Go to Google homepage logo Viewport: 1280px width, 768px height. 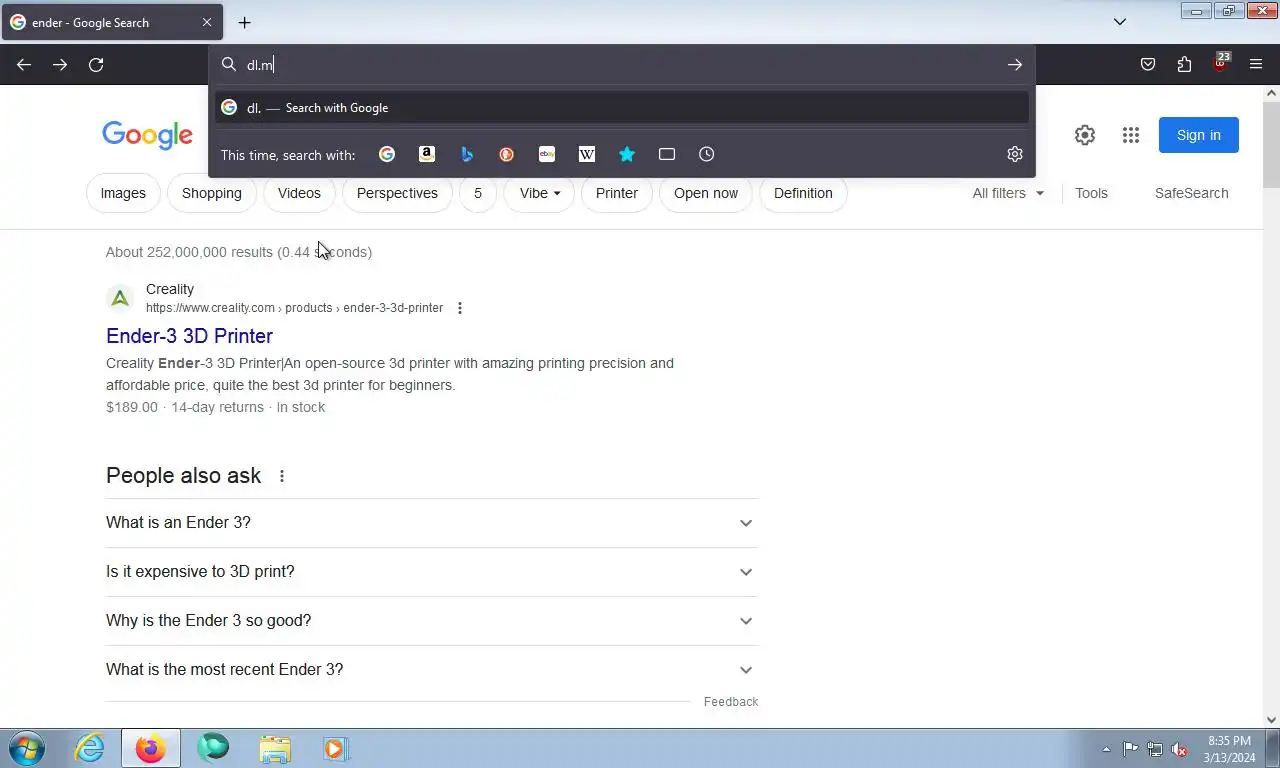(x=147, y=135)
